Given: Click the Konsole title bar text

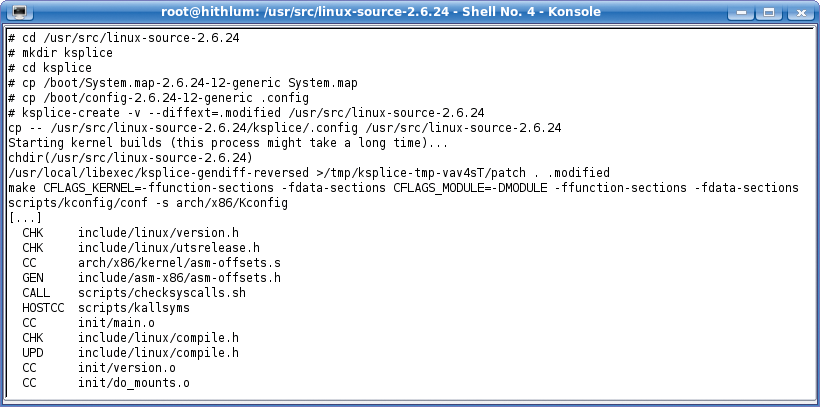Looking at the screenshot, I should point(381,12).
